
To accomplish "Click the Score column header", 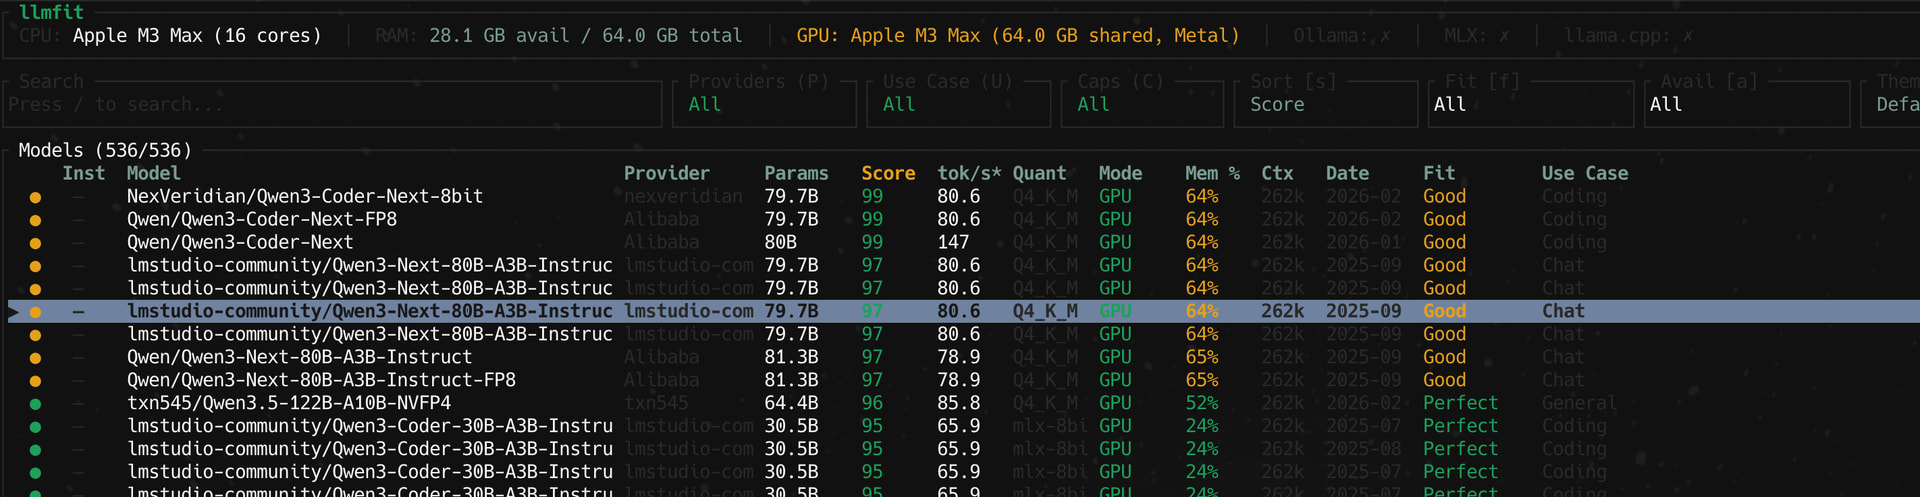I will click(888, 174).
